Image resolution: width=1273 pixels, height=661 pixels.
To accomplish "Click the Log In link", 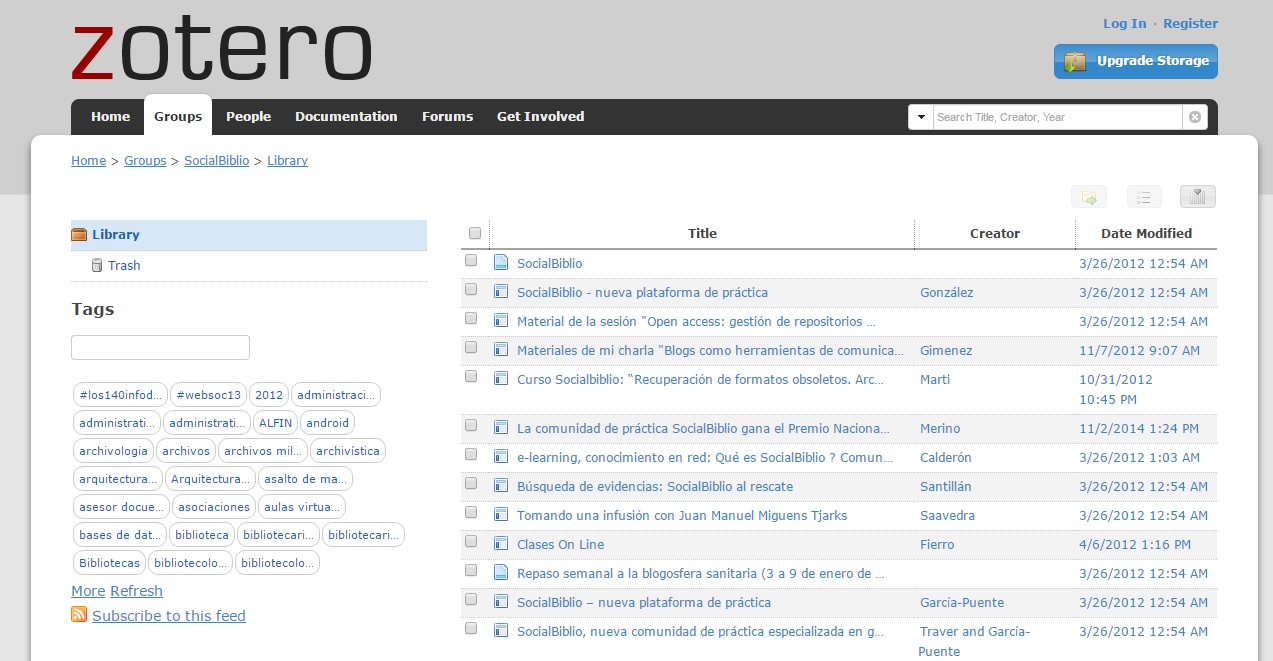I will coord(1125,24).
